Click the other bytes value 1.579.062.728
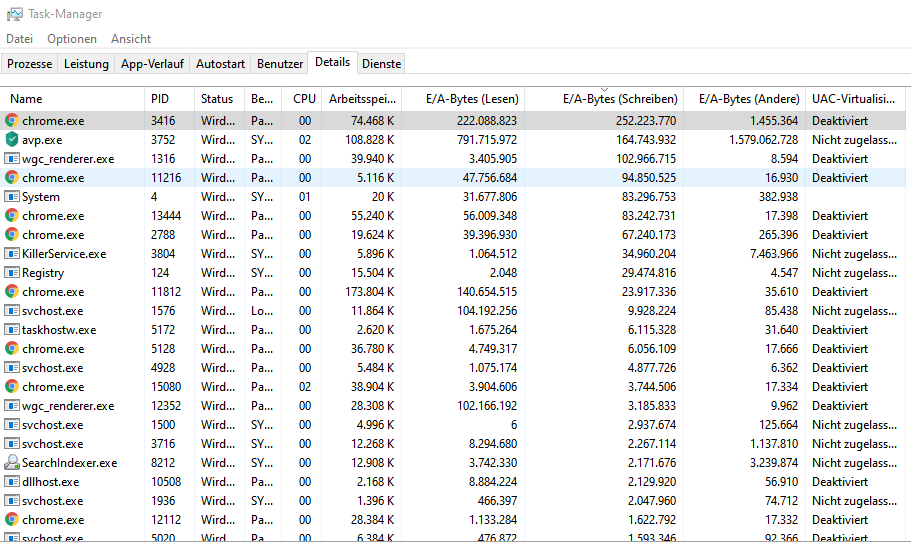The height and width of the screenshot is (543, 911). pyautogui.click(x=763, y=140)
